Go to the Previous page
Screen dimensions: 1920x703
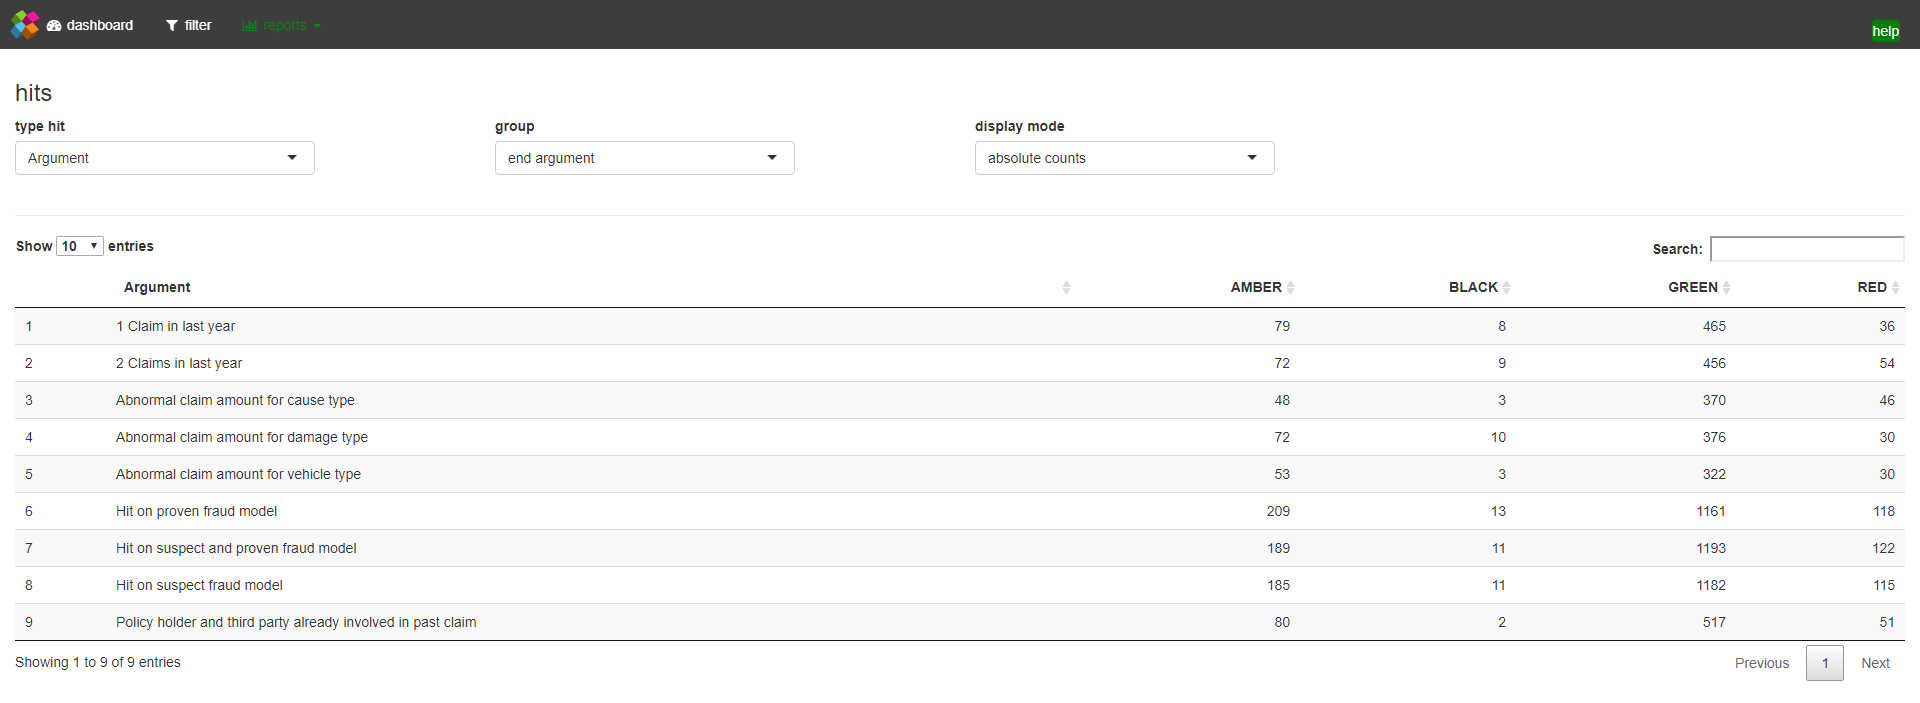click(1762, 663)
